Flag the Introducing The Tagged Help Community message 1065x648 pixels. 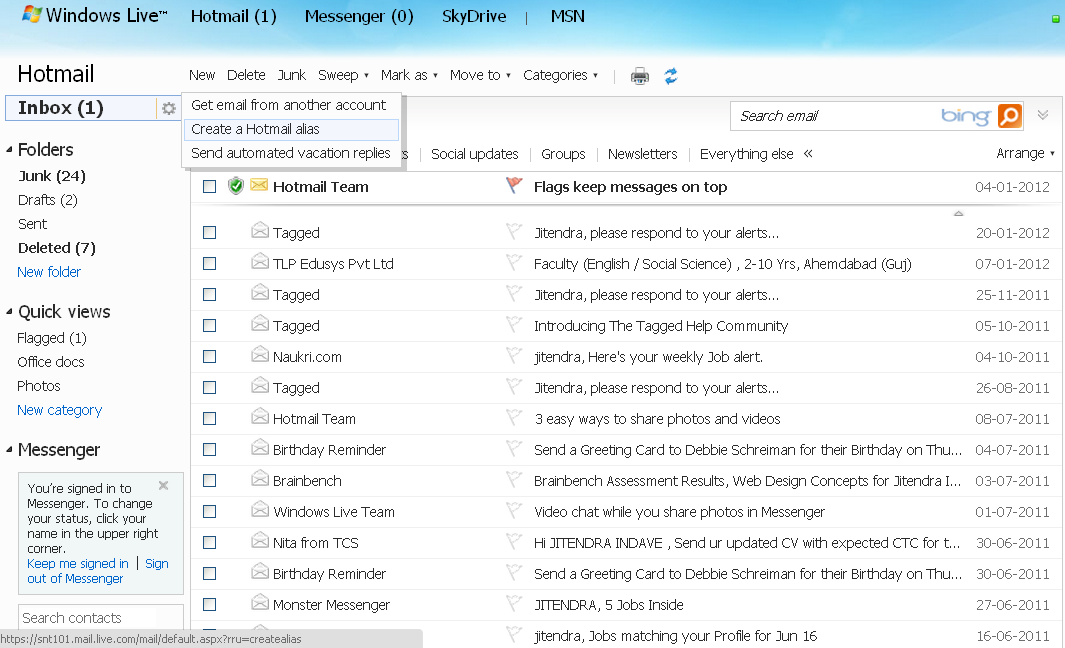click(x=514, y=324)
